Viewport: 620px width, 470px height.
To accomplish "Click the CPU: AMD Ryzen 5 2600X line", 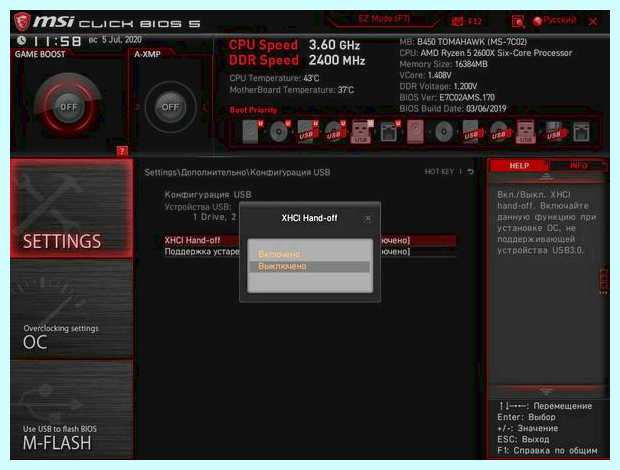I will click(486, 53).
